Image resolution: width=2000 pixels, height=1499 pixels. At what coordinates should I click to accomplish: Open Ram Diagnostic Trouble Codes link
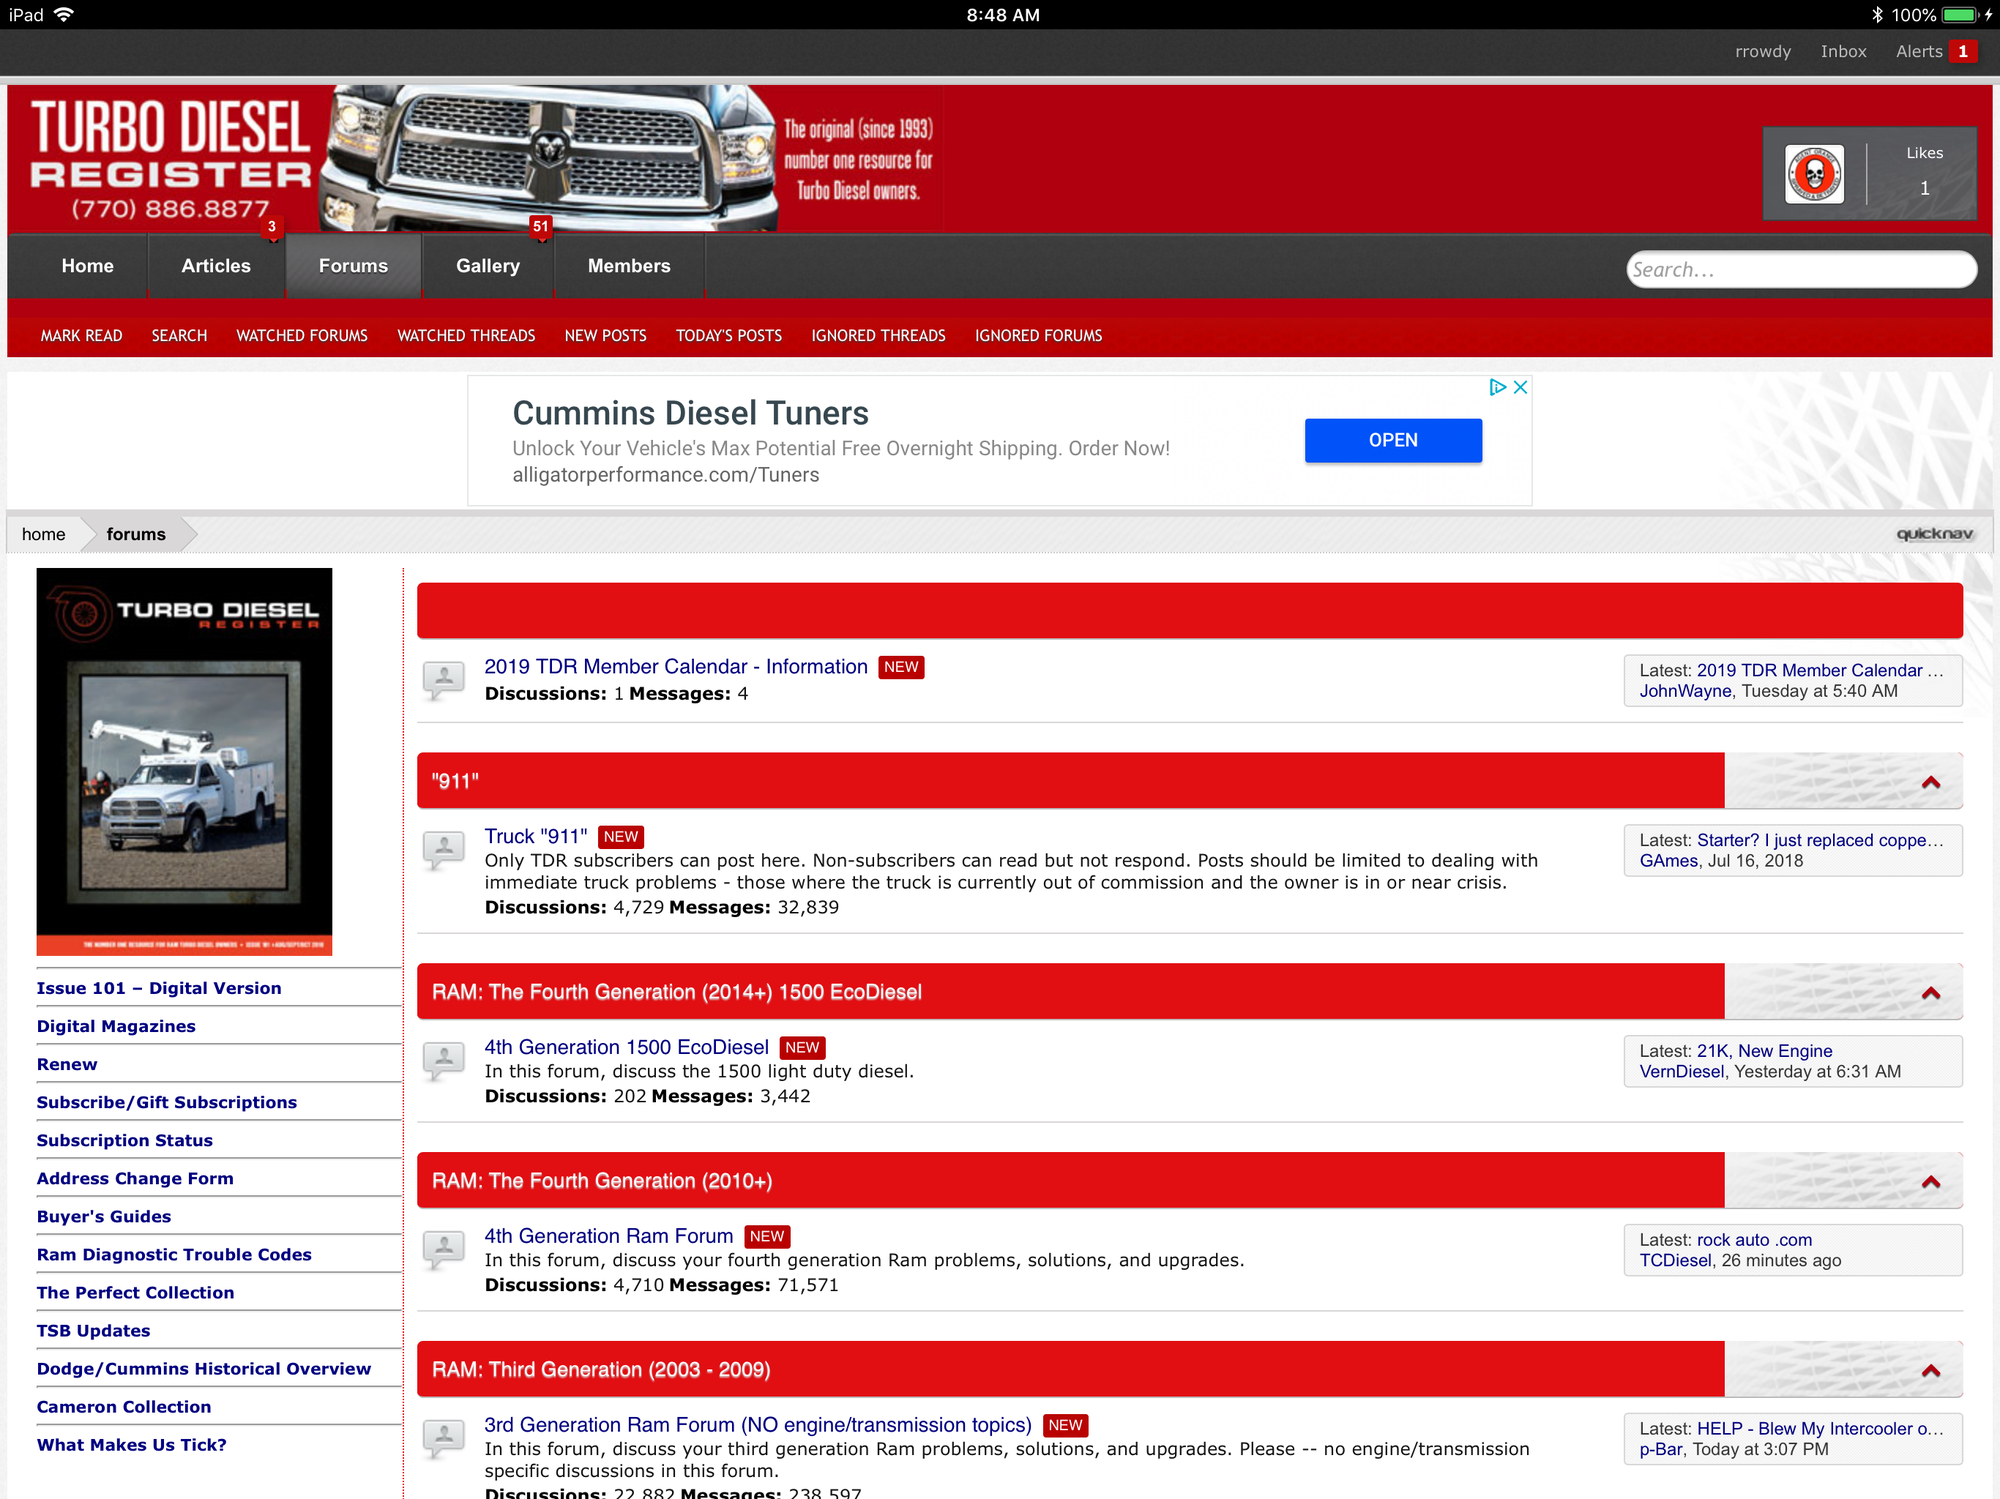(174, 1254)
